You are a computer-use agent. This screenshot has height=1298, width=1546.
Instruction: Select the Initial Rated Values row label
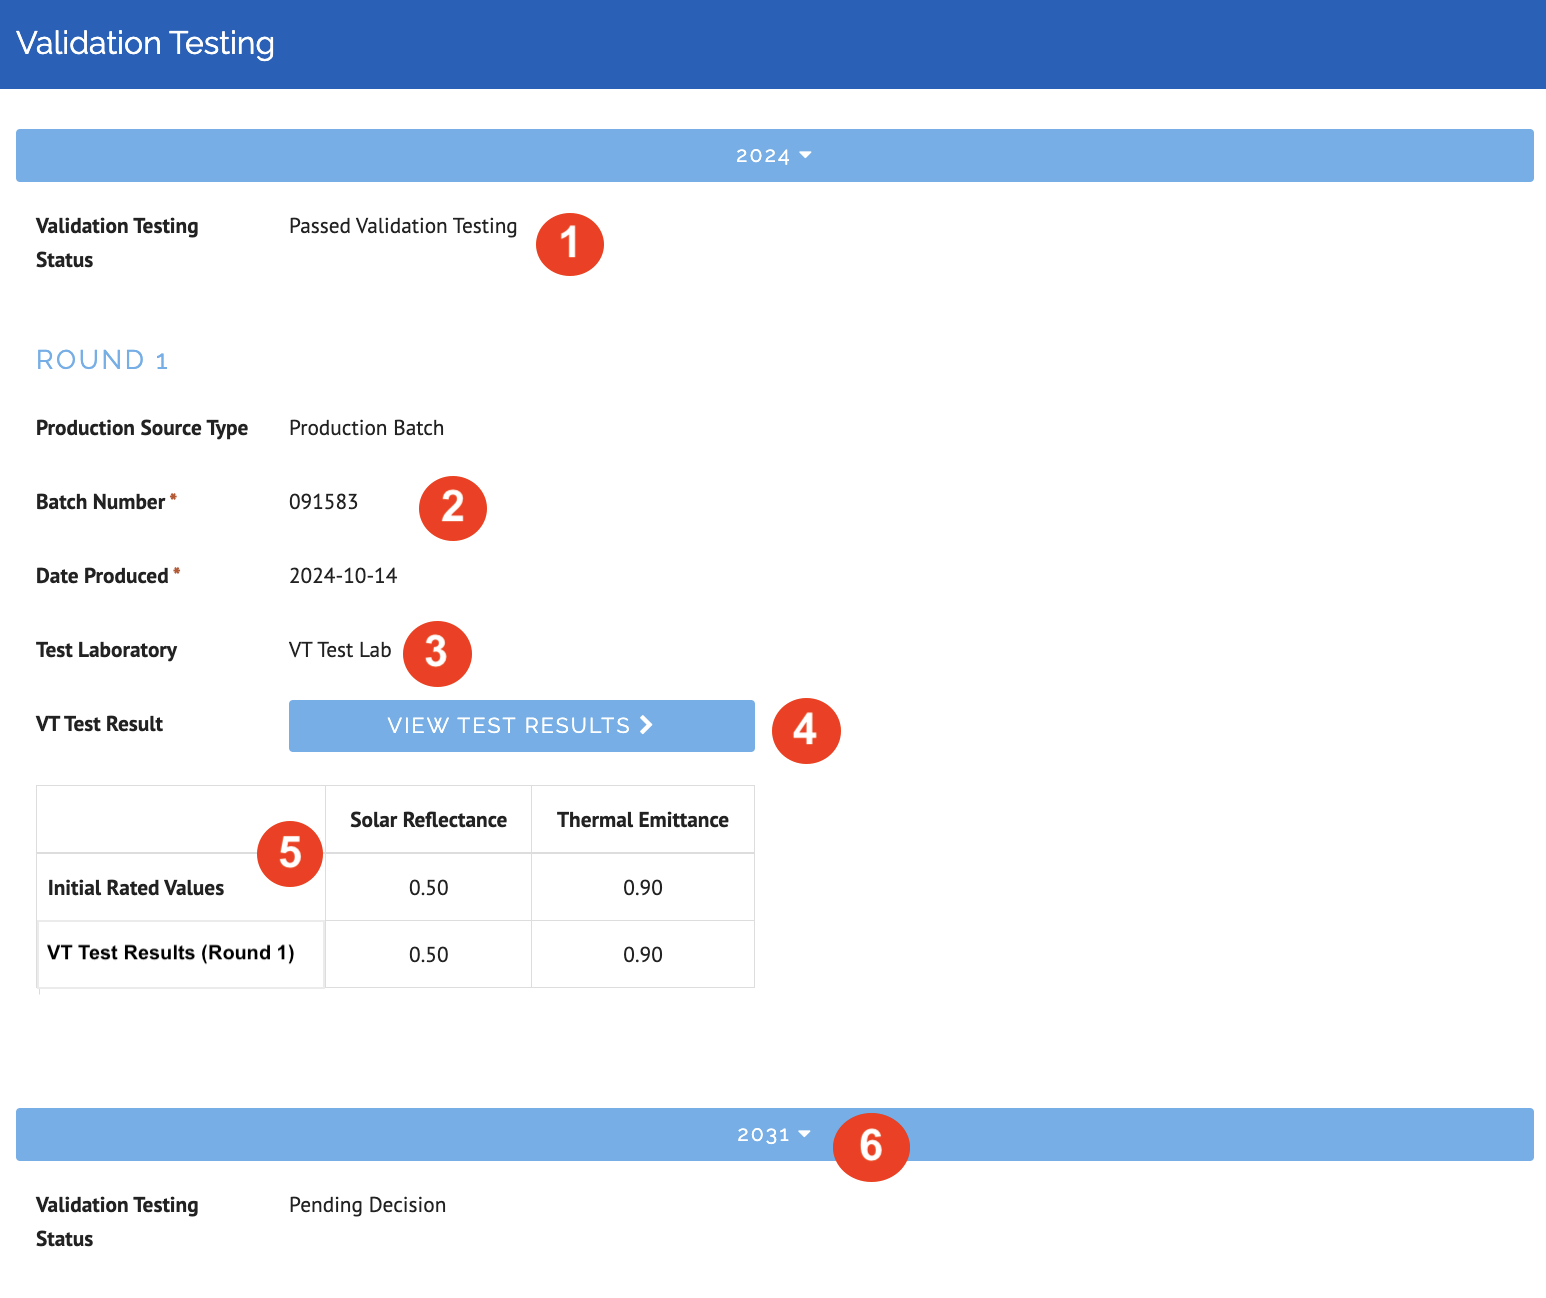coord(136,888)
